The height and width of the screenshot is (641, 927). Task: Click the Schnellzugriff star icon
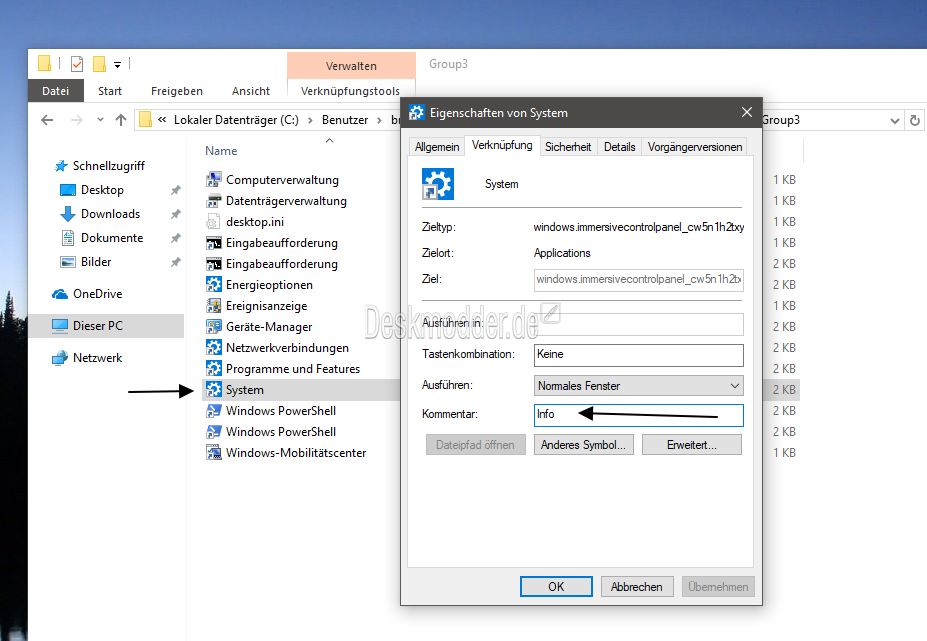pyautogui.click(x=60, y=166)
